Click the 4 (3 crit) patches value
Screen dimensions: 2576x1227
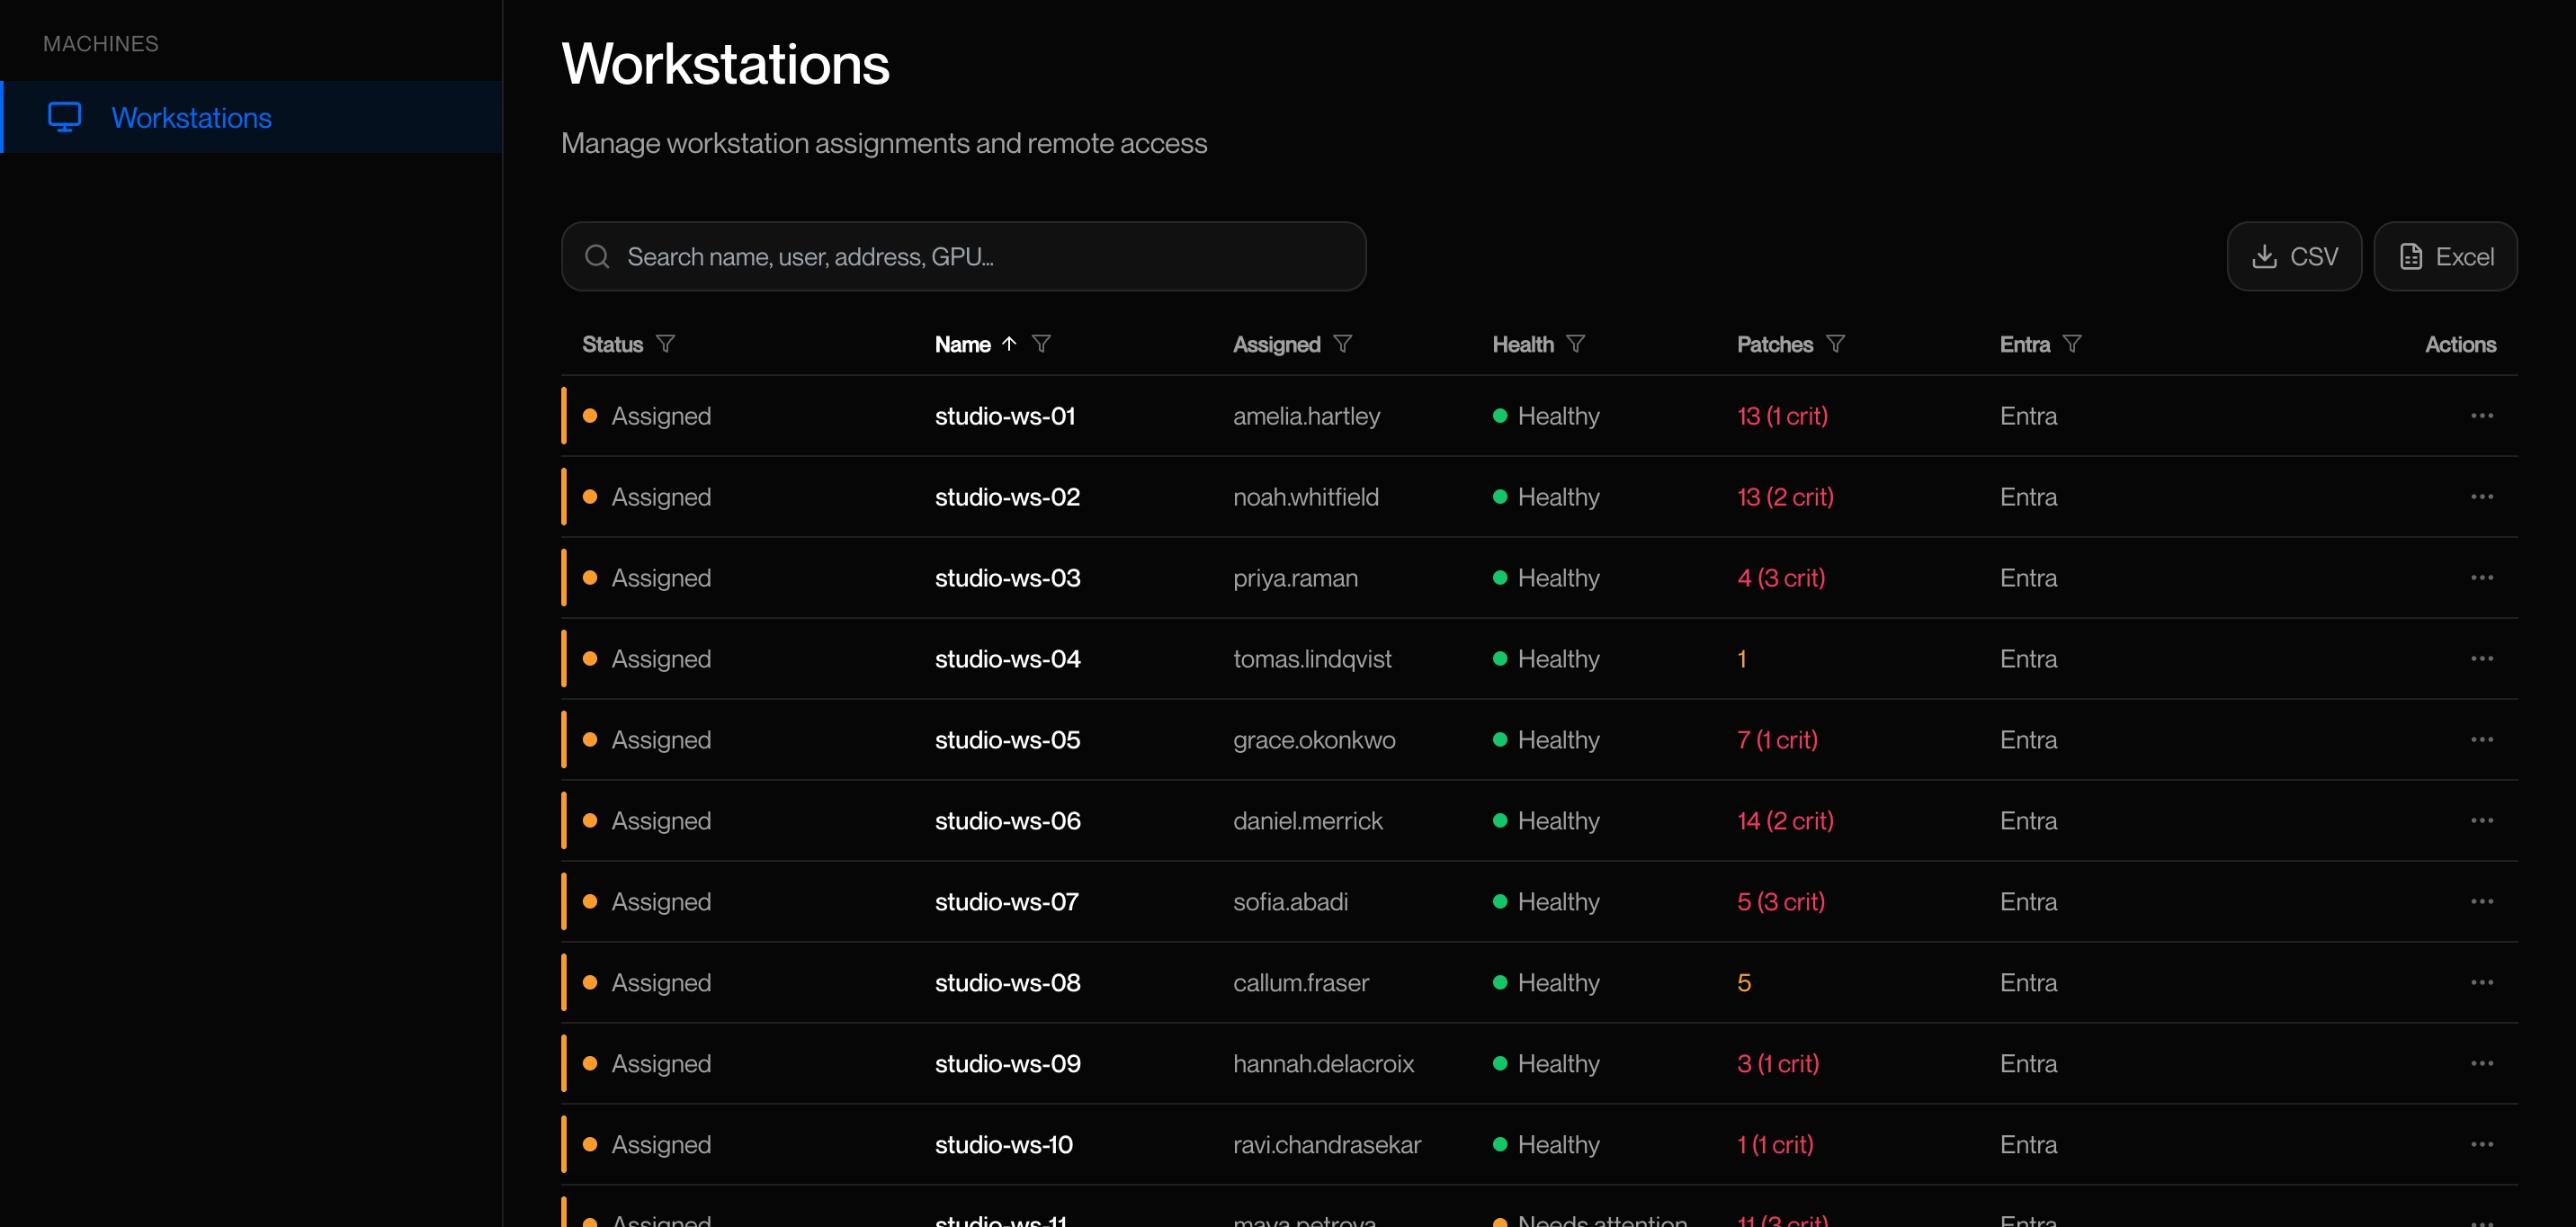(x=1781, y=578)
